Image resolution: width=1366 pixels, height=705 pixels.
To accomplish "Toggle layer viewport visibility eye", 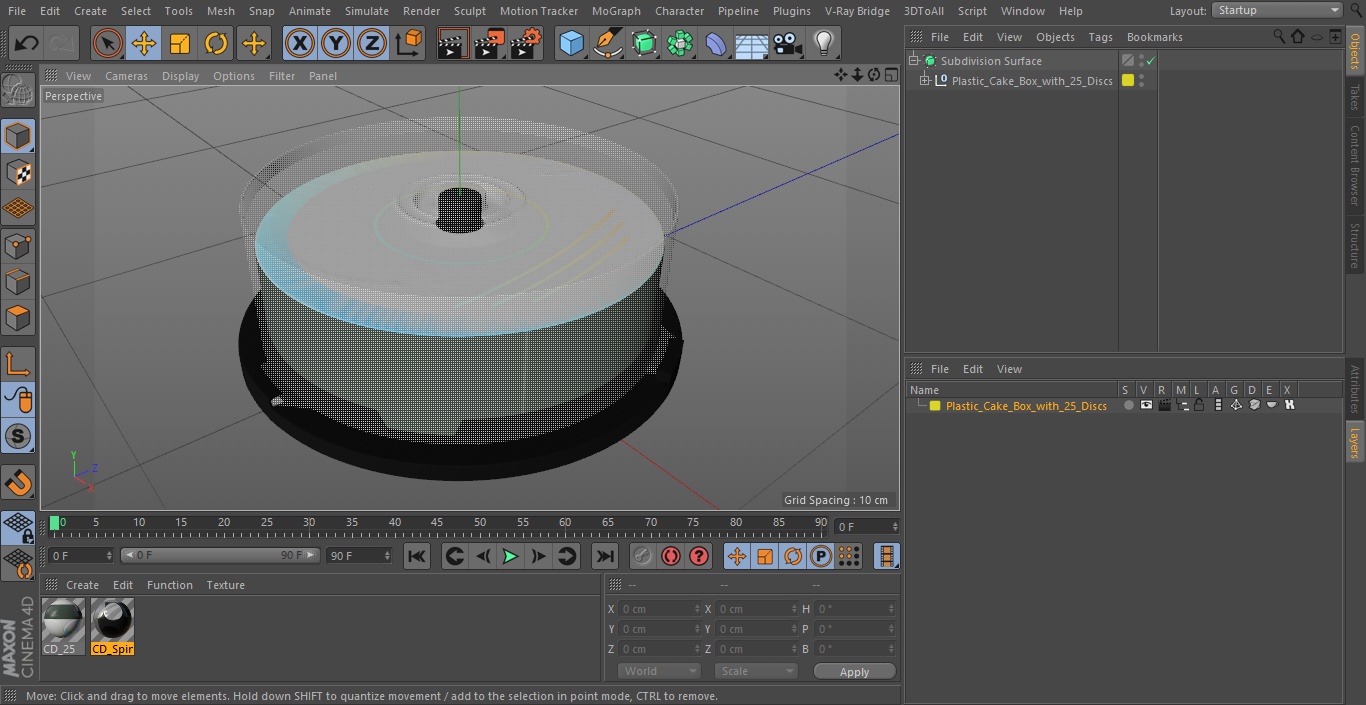I will click(1146, 406).
